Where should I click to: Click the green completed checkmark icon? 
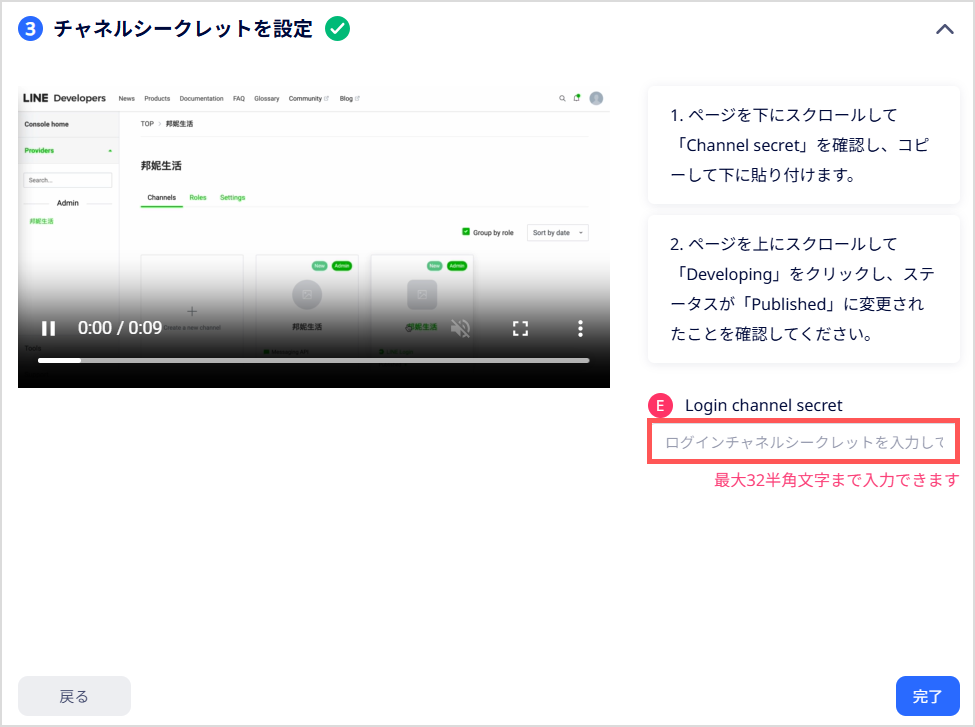tap(337, 29)
